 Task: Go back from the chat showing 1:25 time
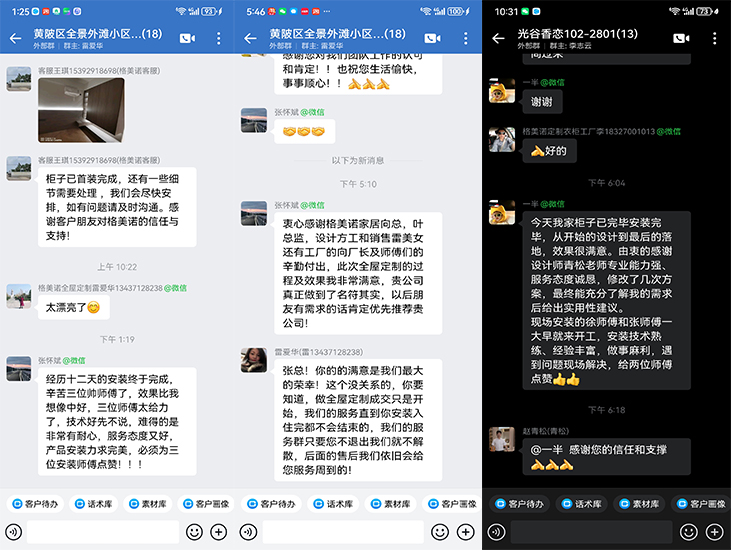coord(15,38)
